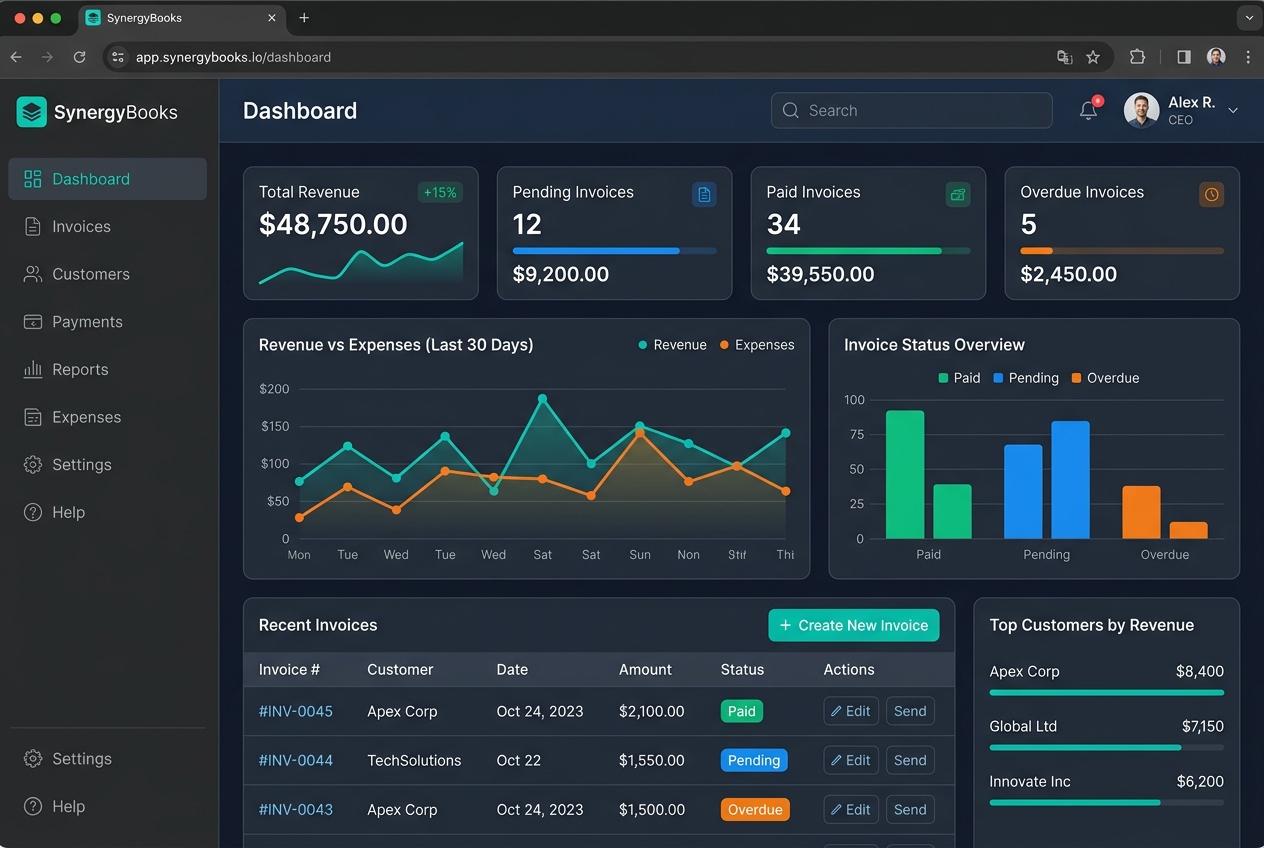
Task: Click Chrome profile avatar in toolbar
Action: pyautogui.click(x=1216, y=57)
